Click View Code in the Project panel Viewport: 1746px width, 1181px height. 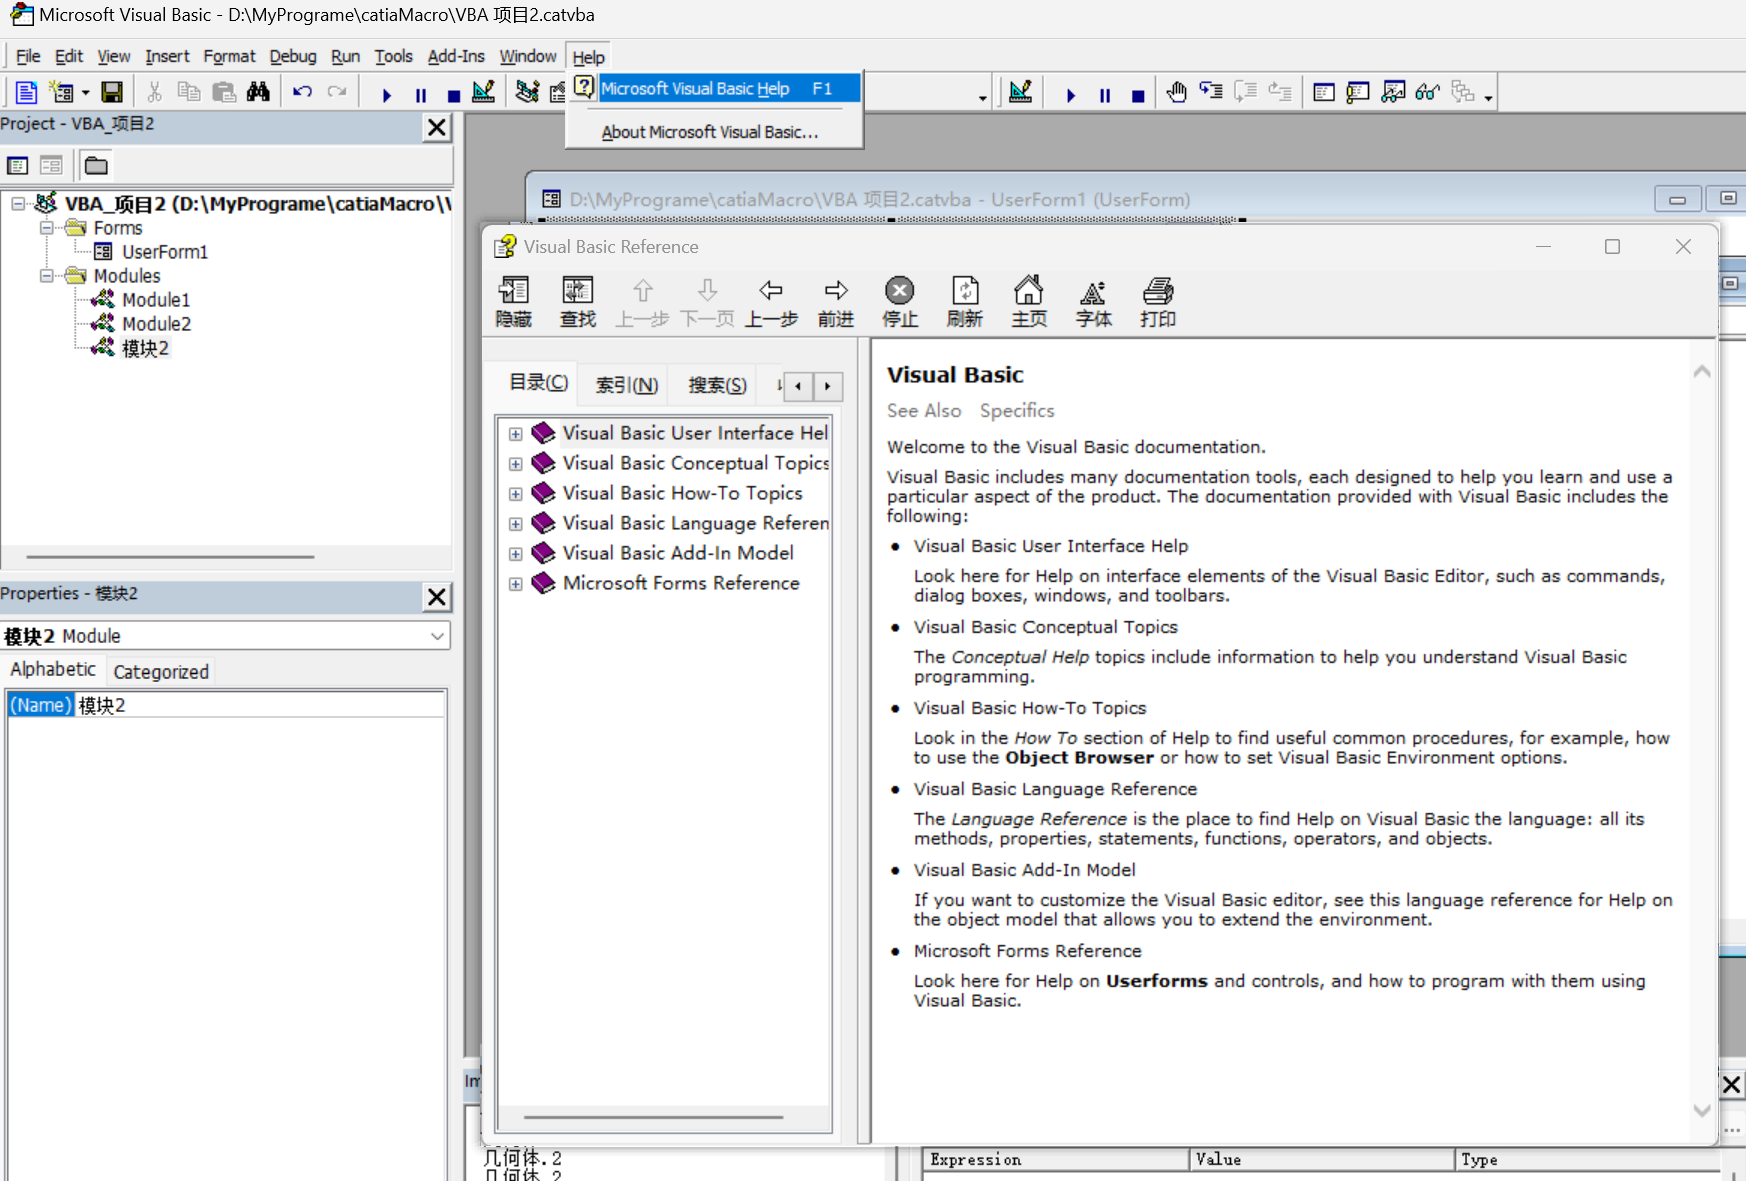(18, 165)
